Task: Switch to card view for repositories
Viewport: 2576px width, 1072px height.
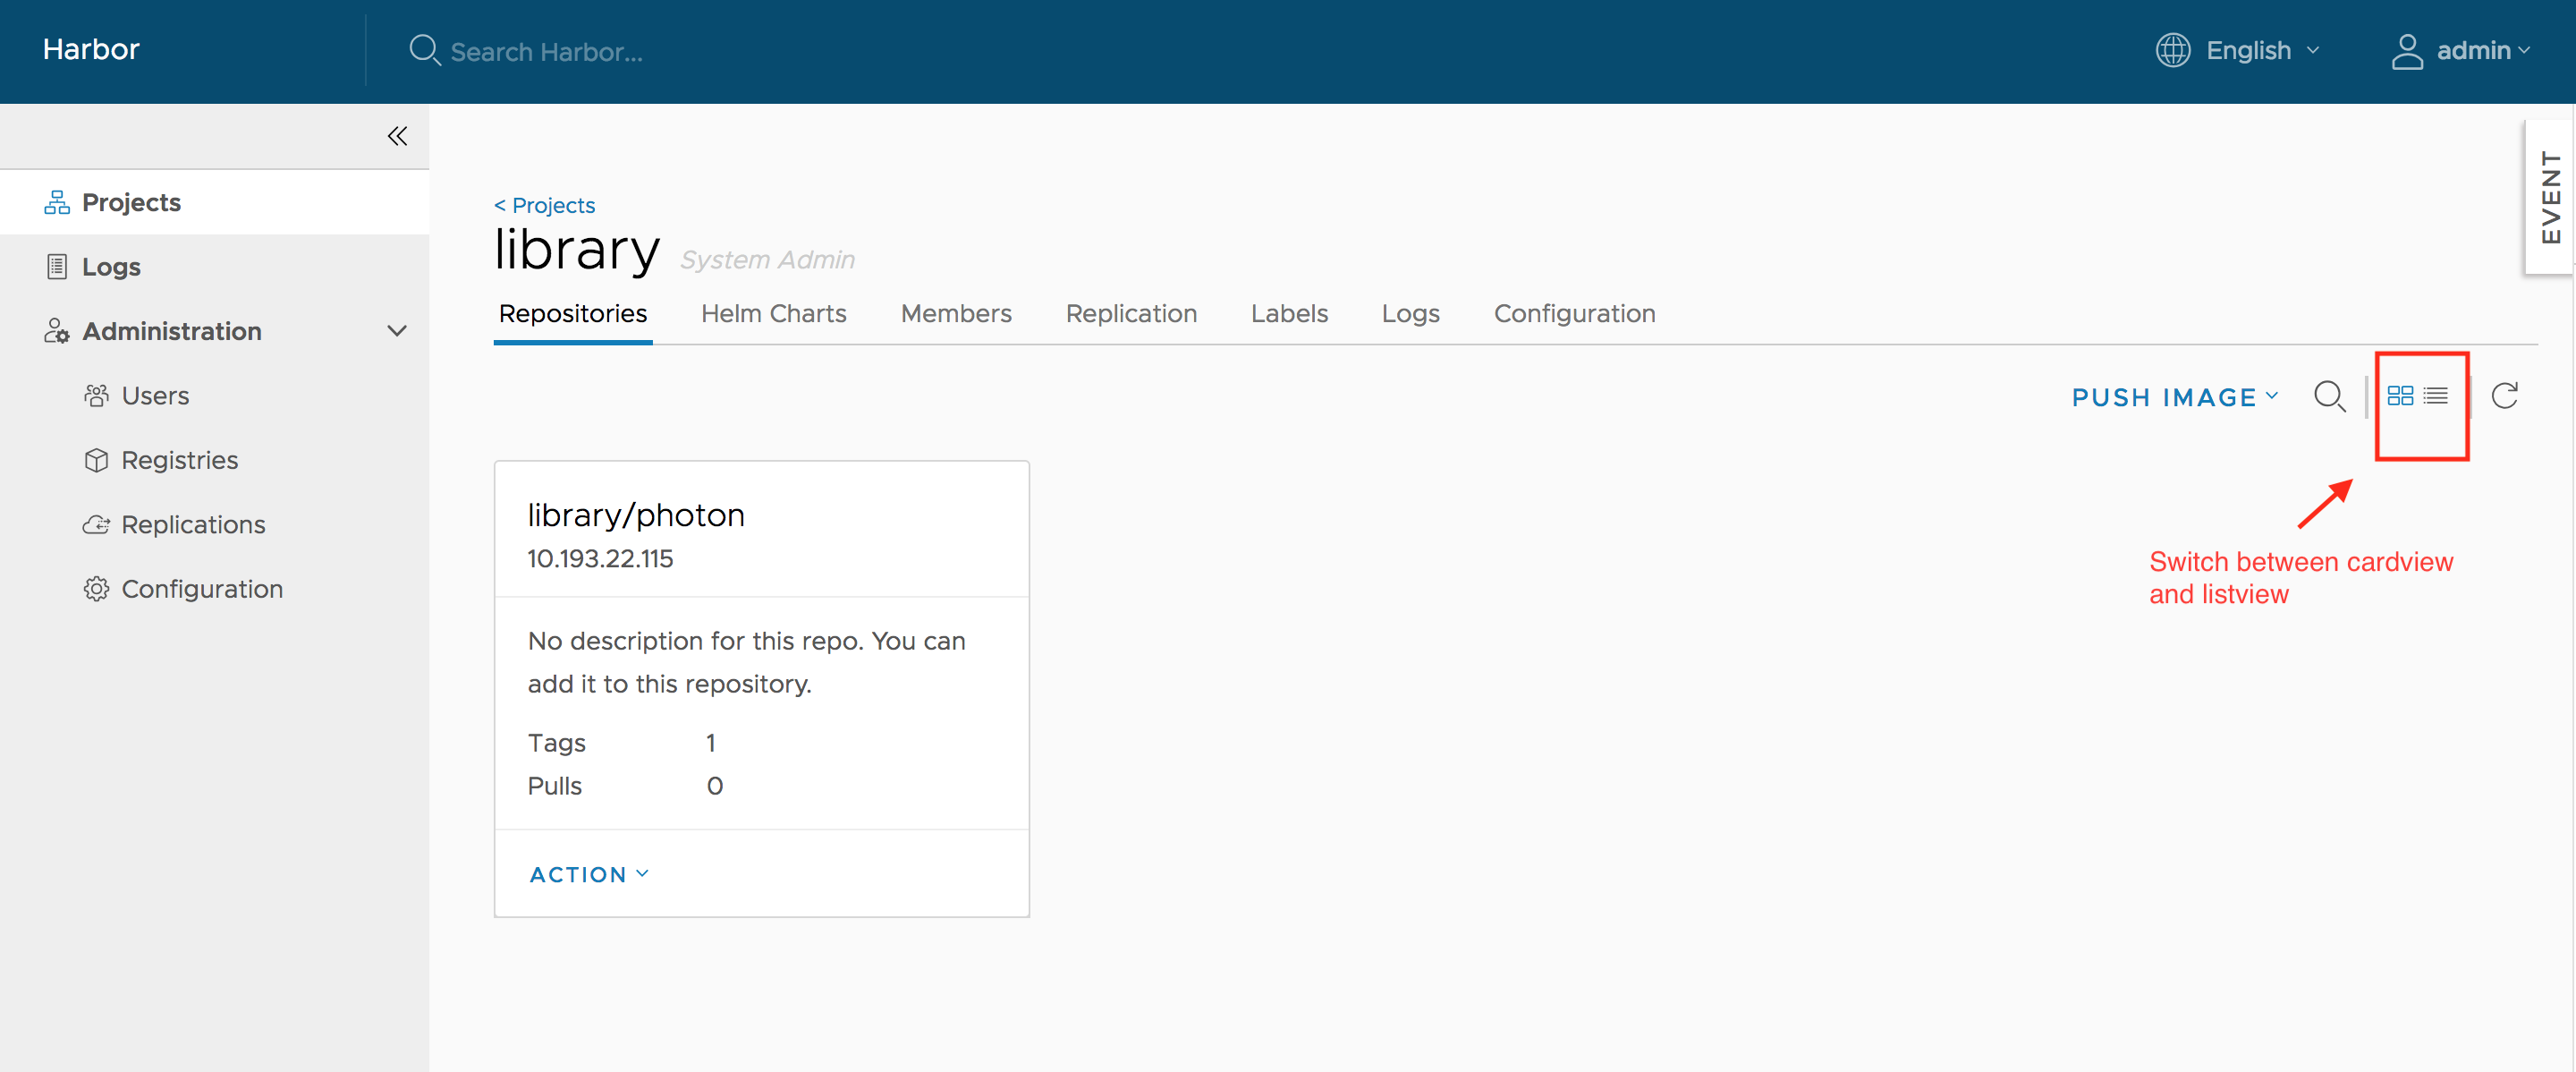Action: [x=2400, y=395]
